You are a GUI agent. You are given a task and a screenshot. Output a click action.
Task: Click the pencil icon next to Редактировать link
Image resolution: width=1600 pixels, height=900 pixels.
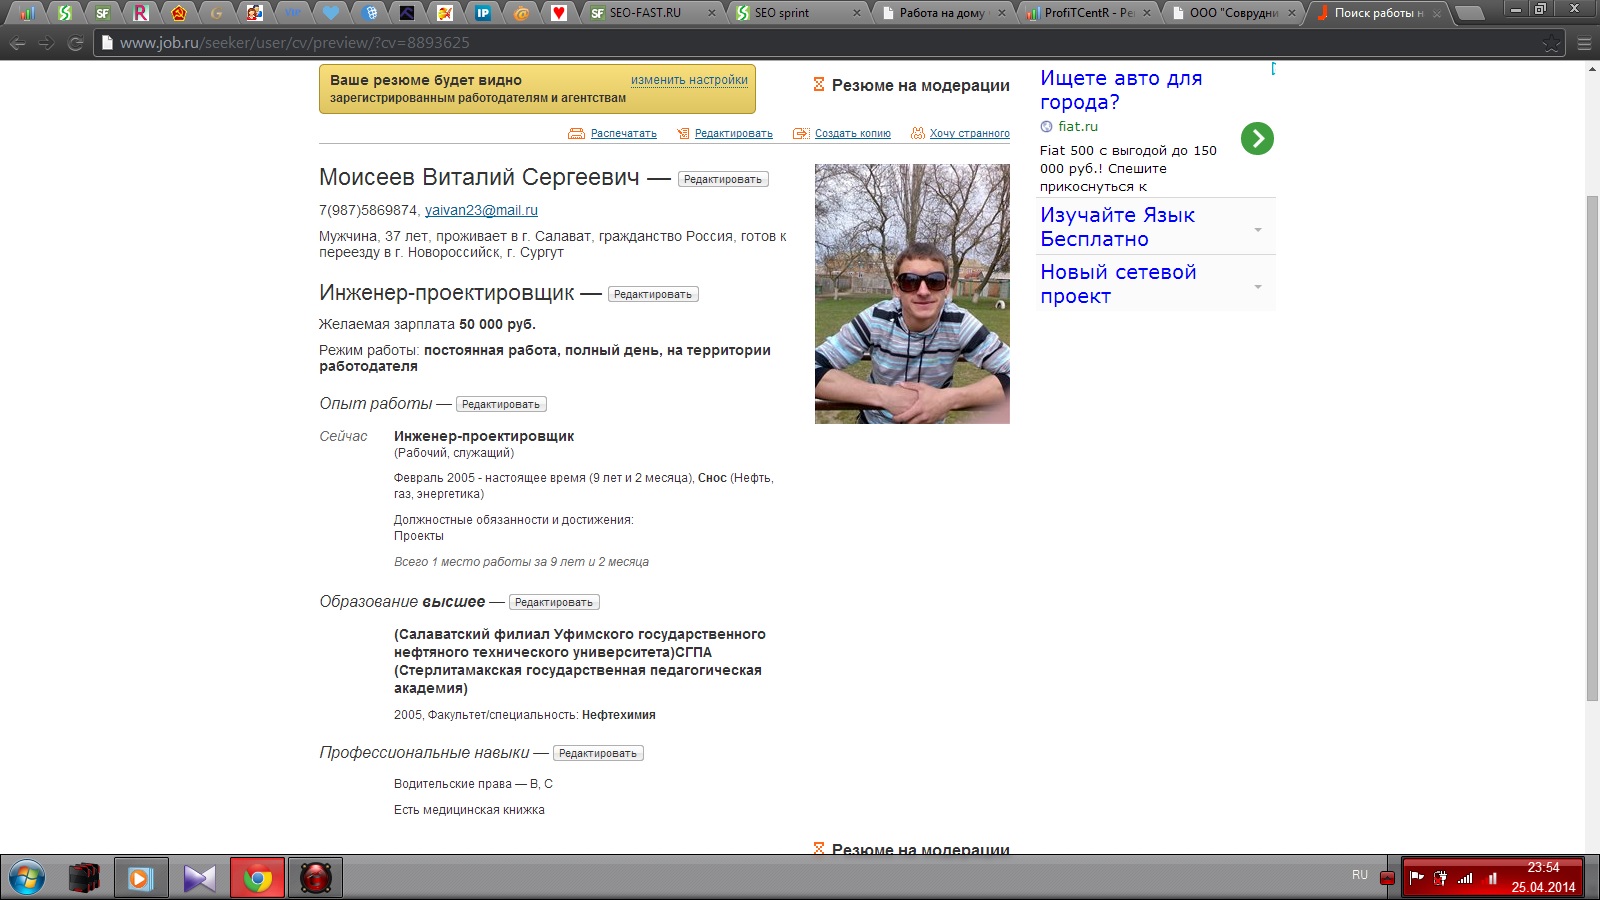click(x=683, y=133)
